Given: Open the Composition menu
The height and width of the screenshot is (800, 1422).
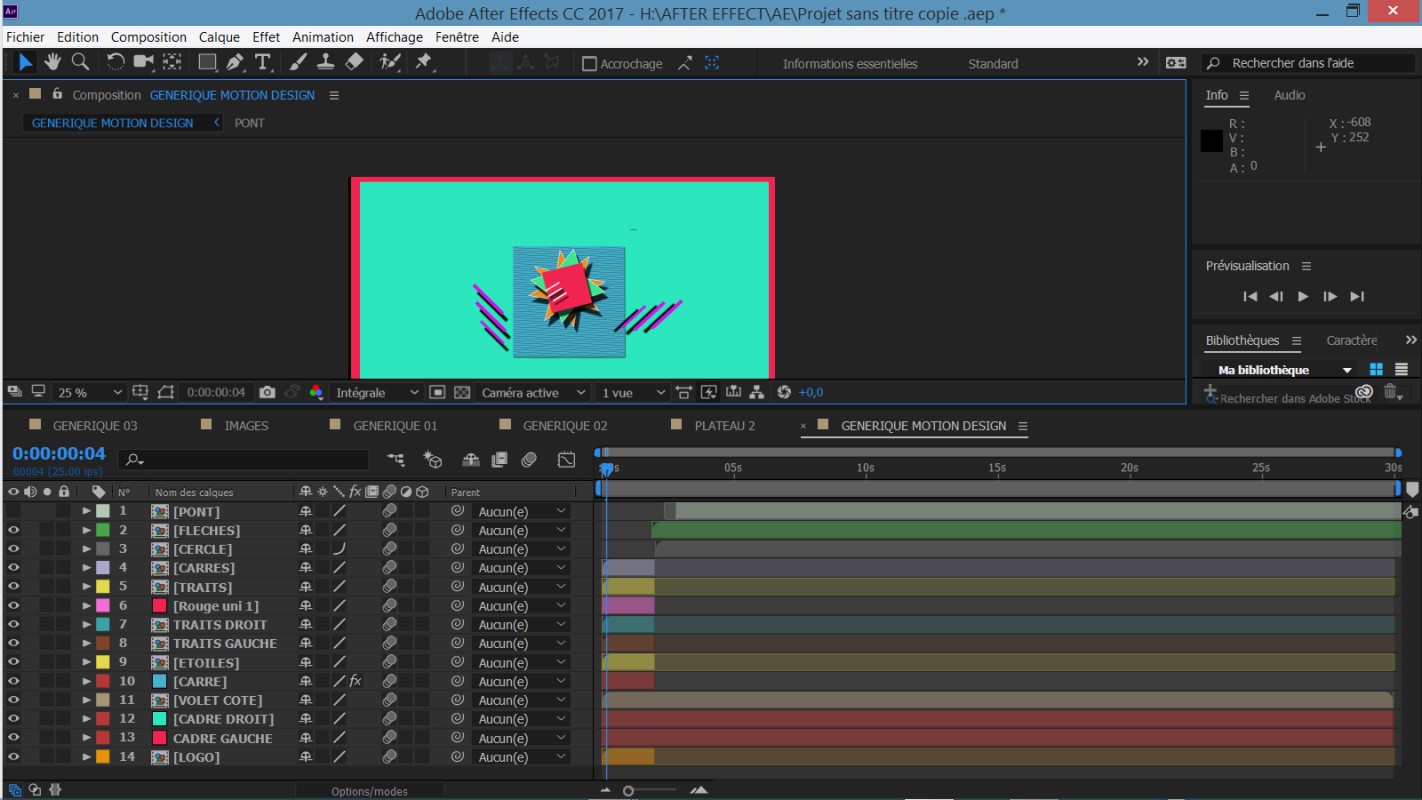Looking at the screenshot, I should (149, 37).
